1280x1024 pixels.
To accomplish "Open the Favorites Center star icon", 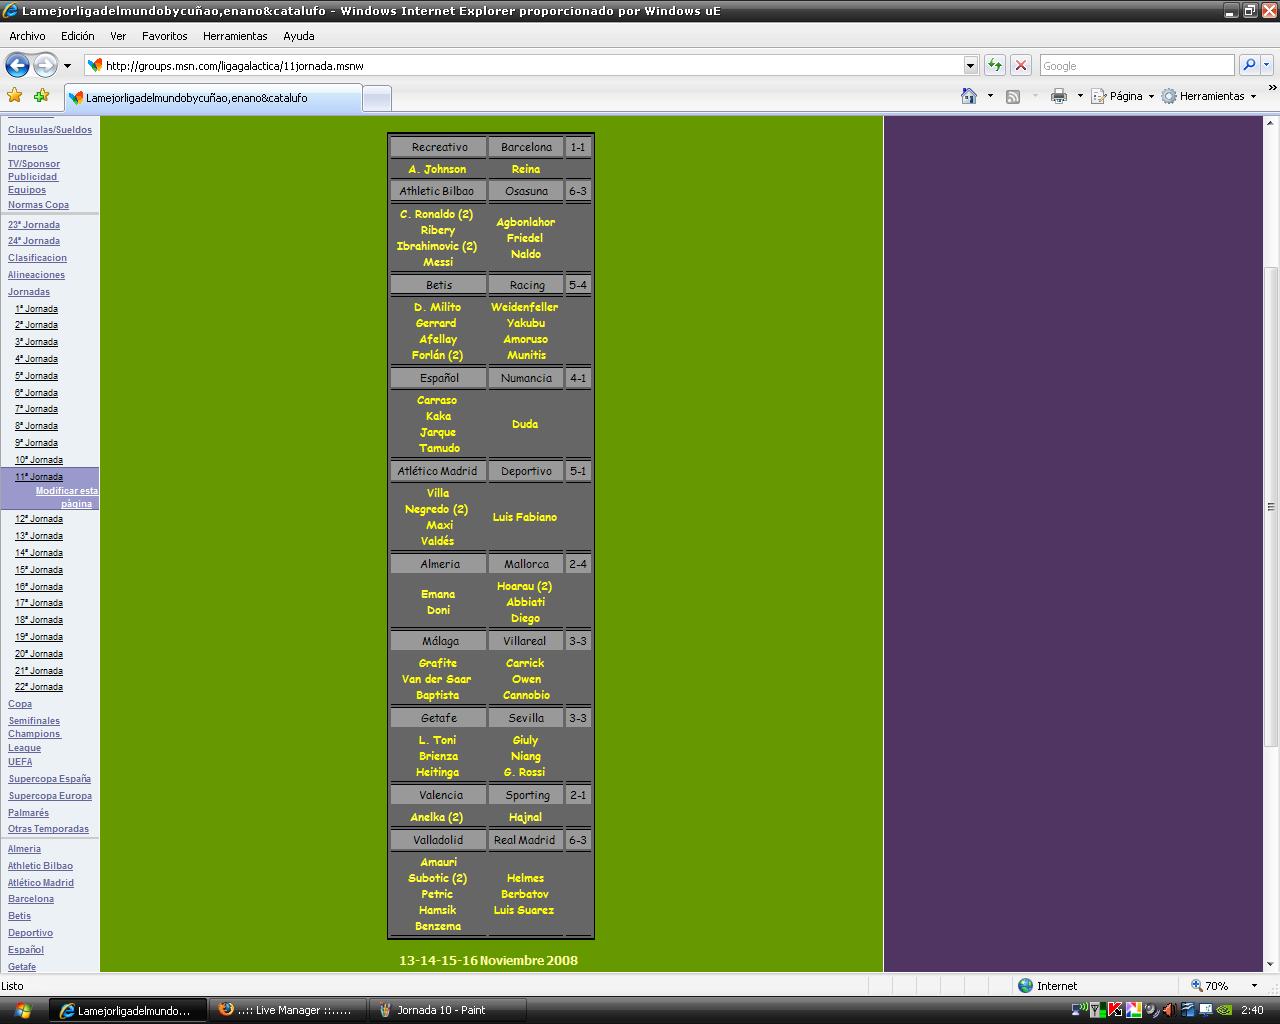I will [x=15, y=96].
